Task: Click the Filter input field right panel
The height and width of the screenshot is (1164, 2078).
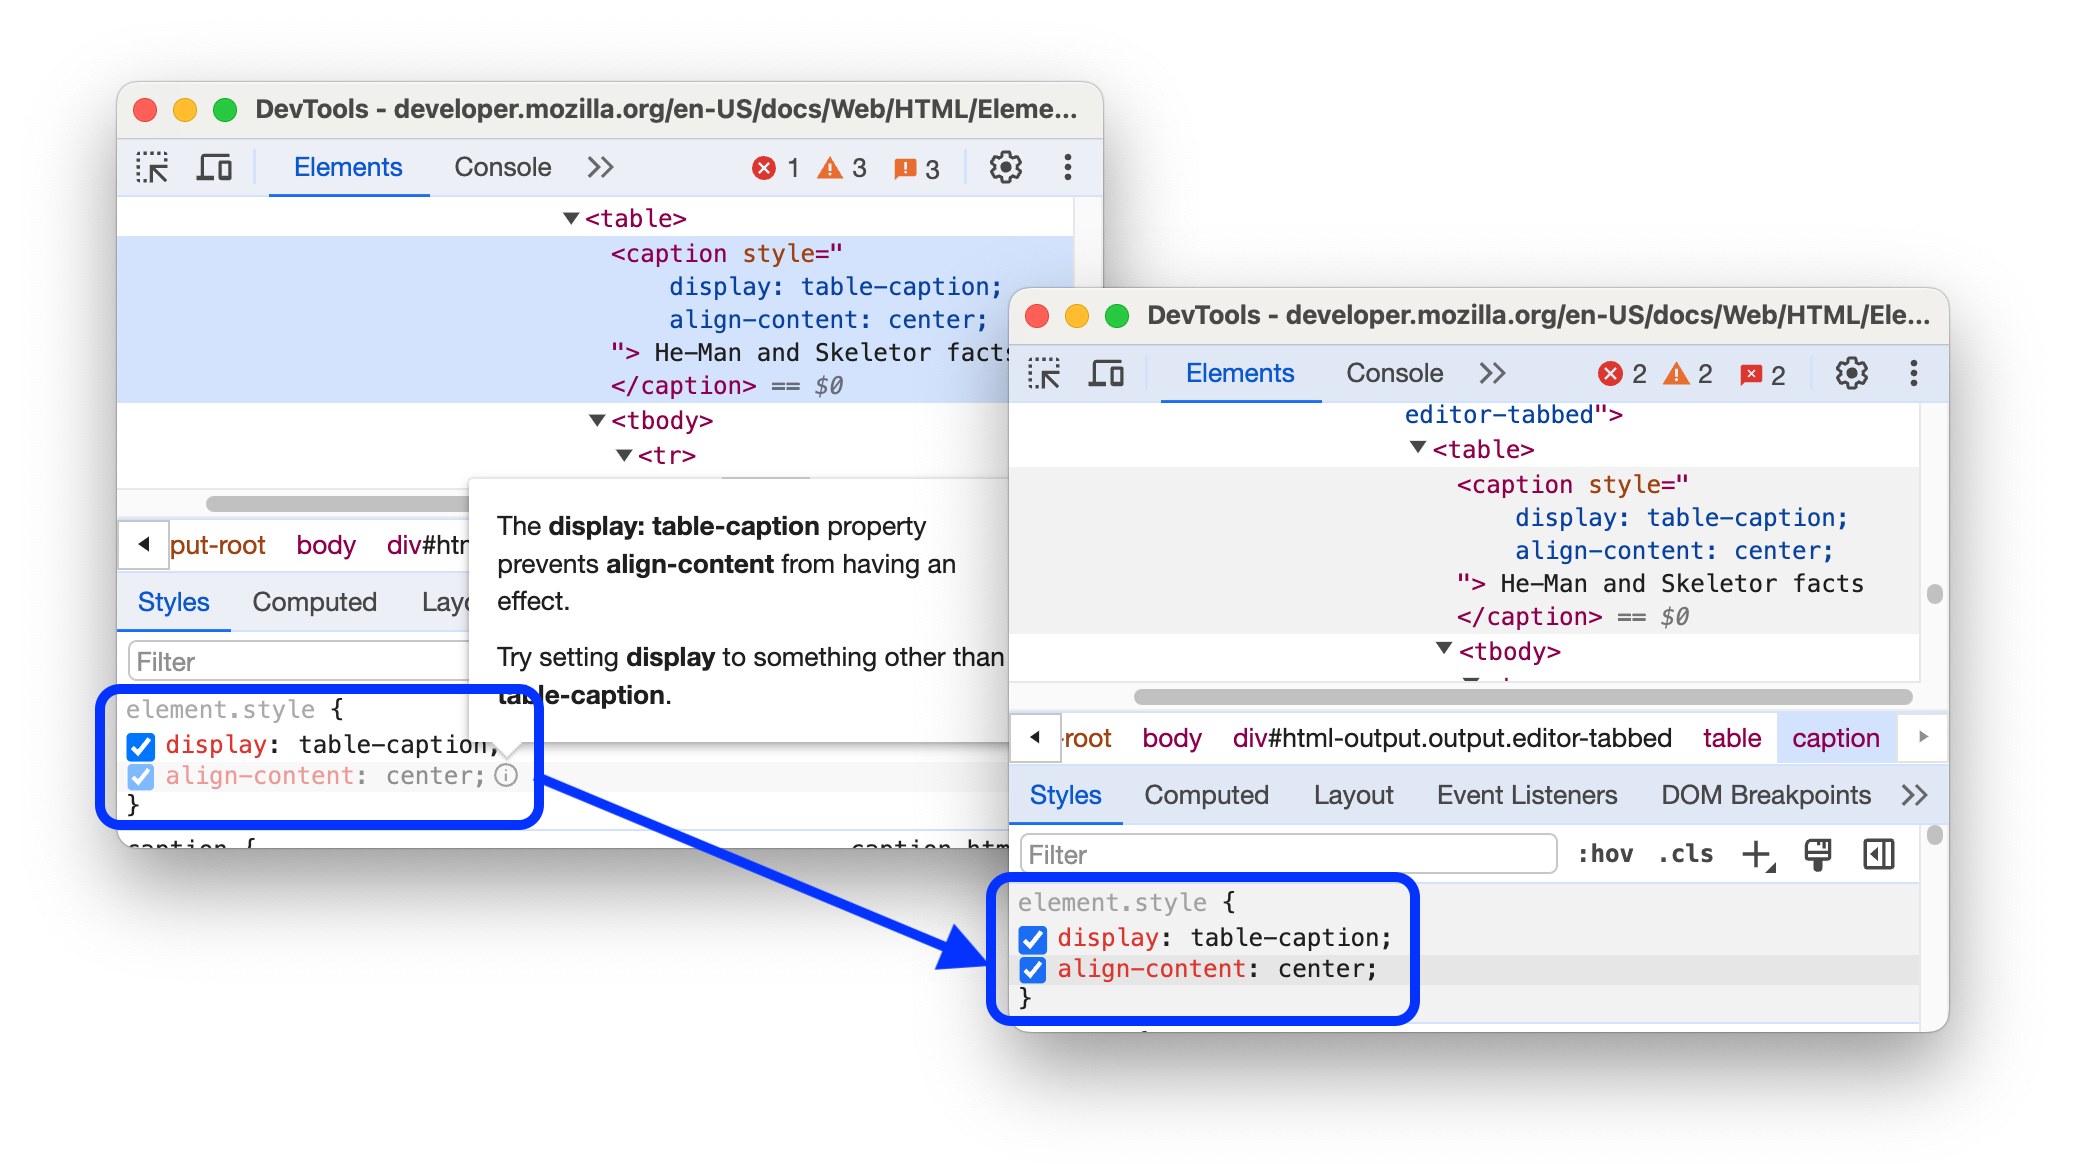Action: [1286, 853]
